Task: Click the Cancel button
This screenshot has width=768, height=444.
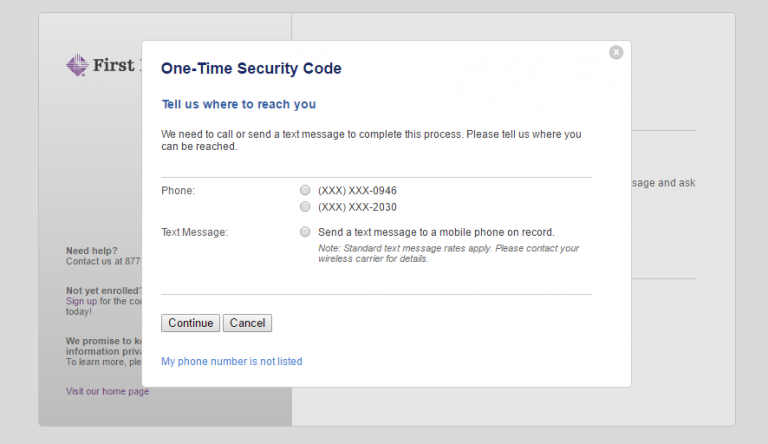Action: tap(247, 323)
